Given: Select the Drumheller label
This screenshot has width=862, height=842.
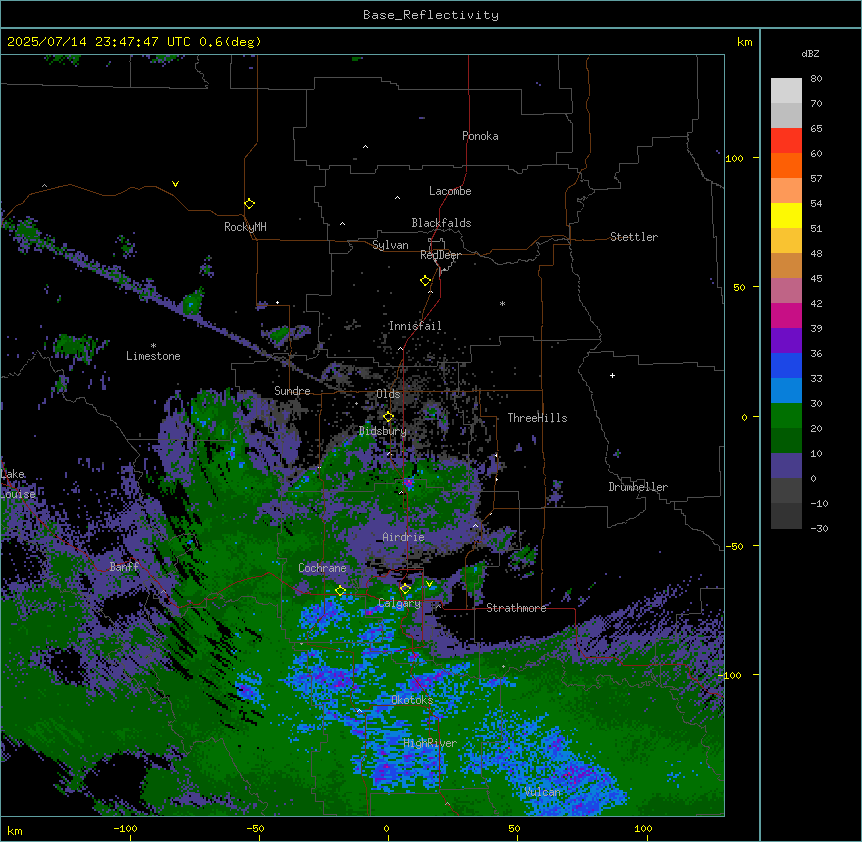Looking at the screenshot, I should pos(638,487).
